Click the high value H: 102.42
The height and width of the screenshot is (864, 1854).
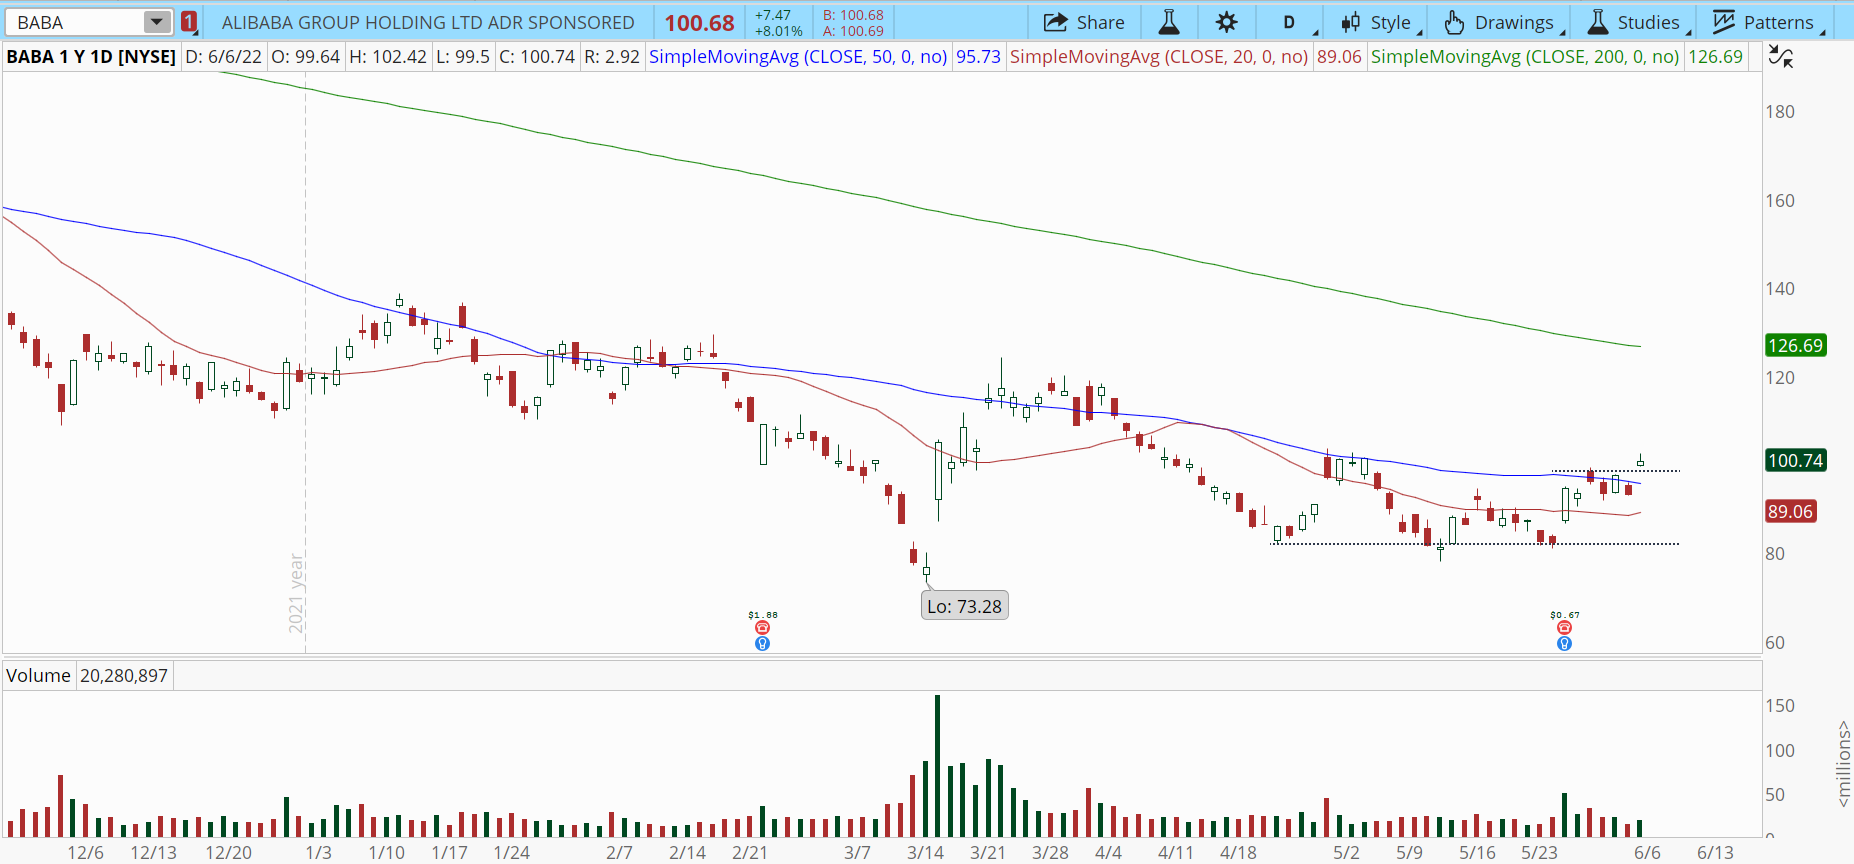point(388,57)
